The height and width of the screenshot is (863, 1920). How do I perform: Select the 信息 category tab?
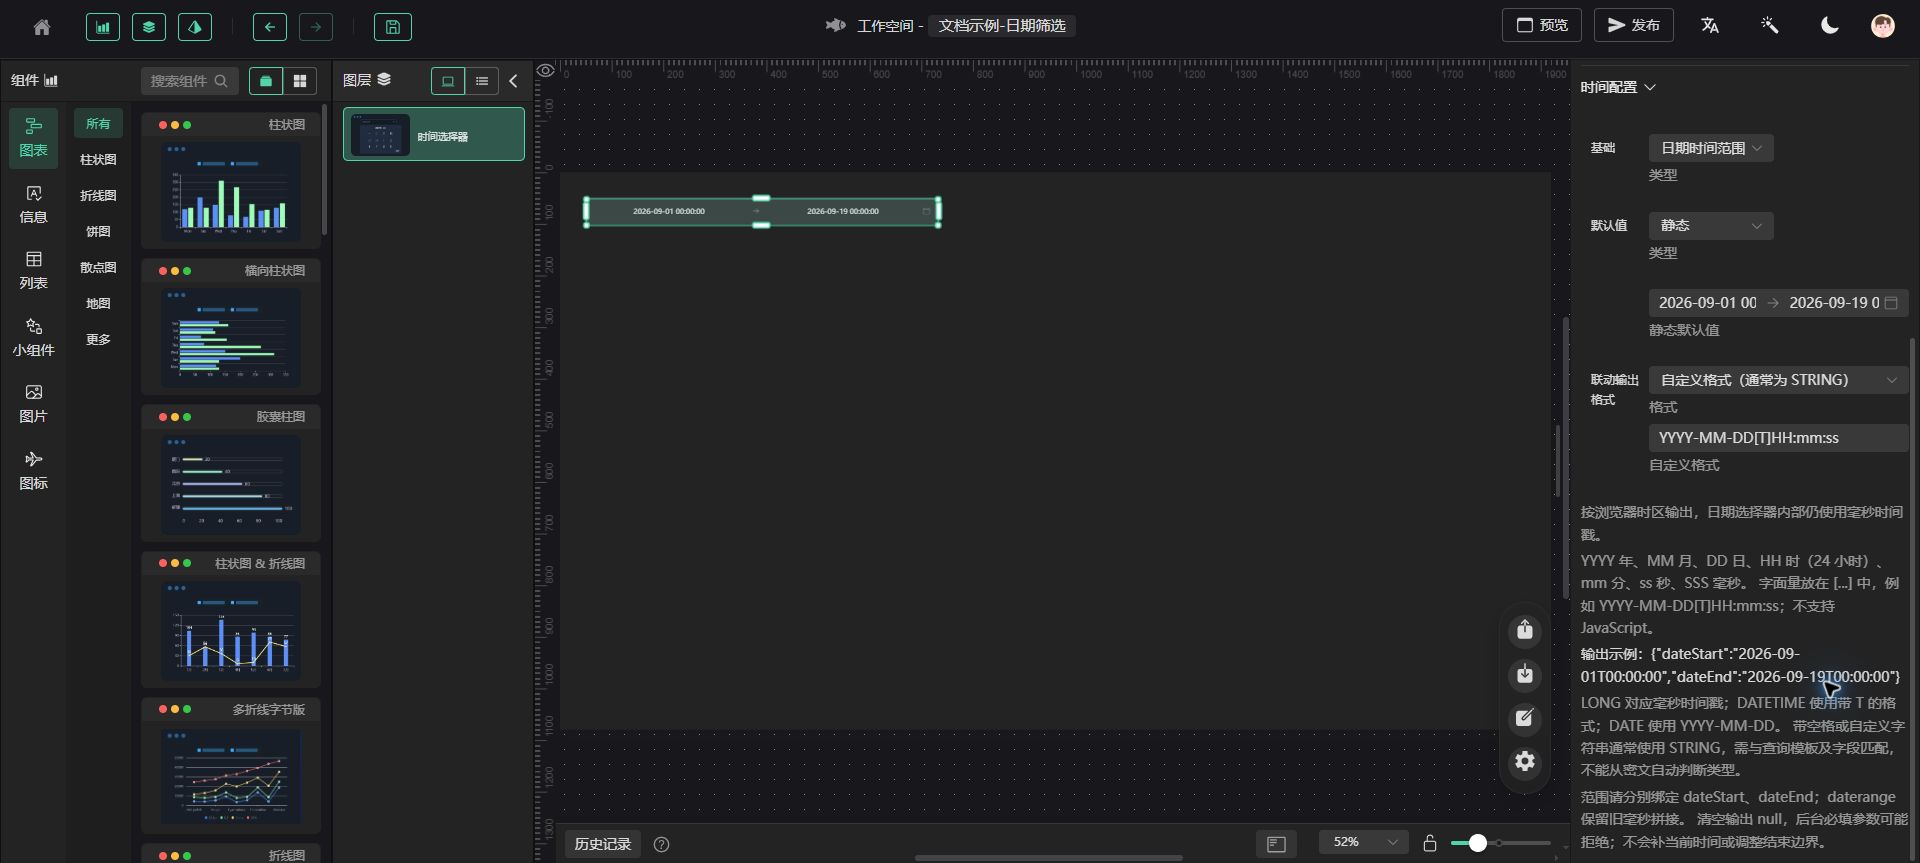[34, 204]
